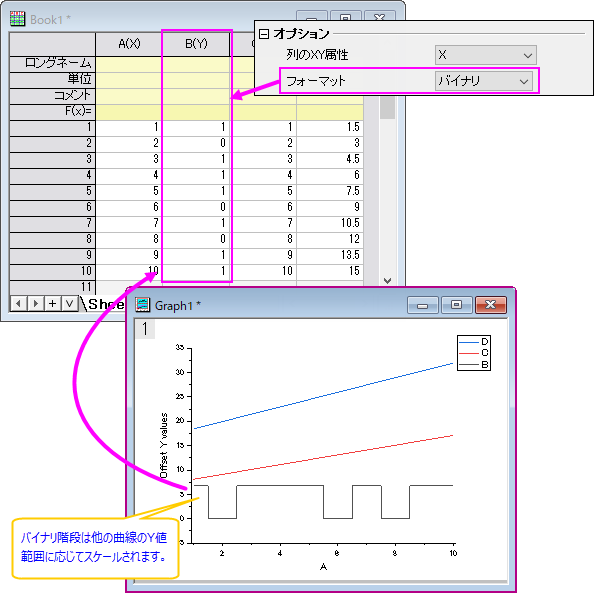Click column B cell in row 2
The height and width of the screenshot is (593, 594).
(x=196, y=144)
